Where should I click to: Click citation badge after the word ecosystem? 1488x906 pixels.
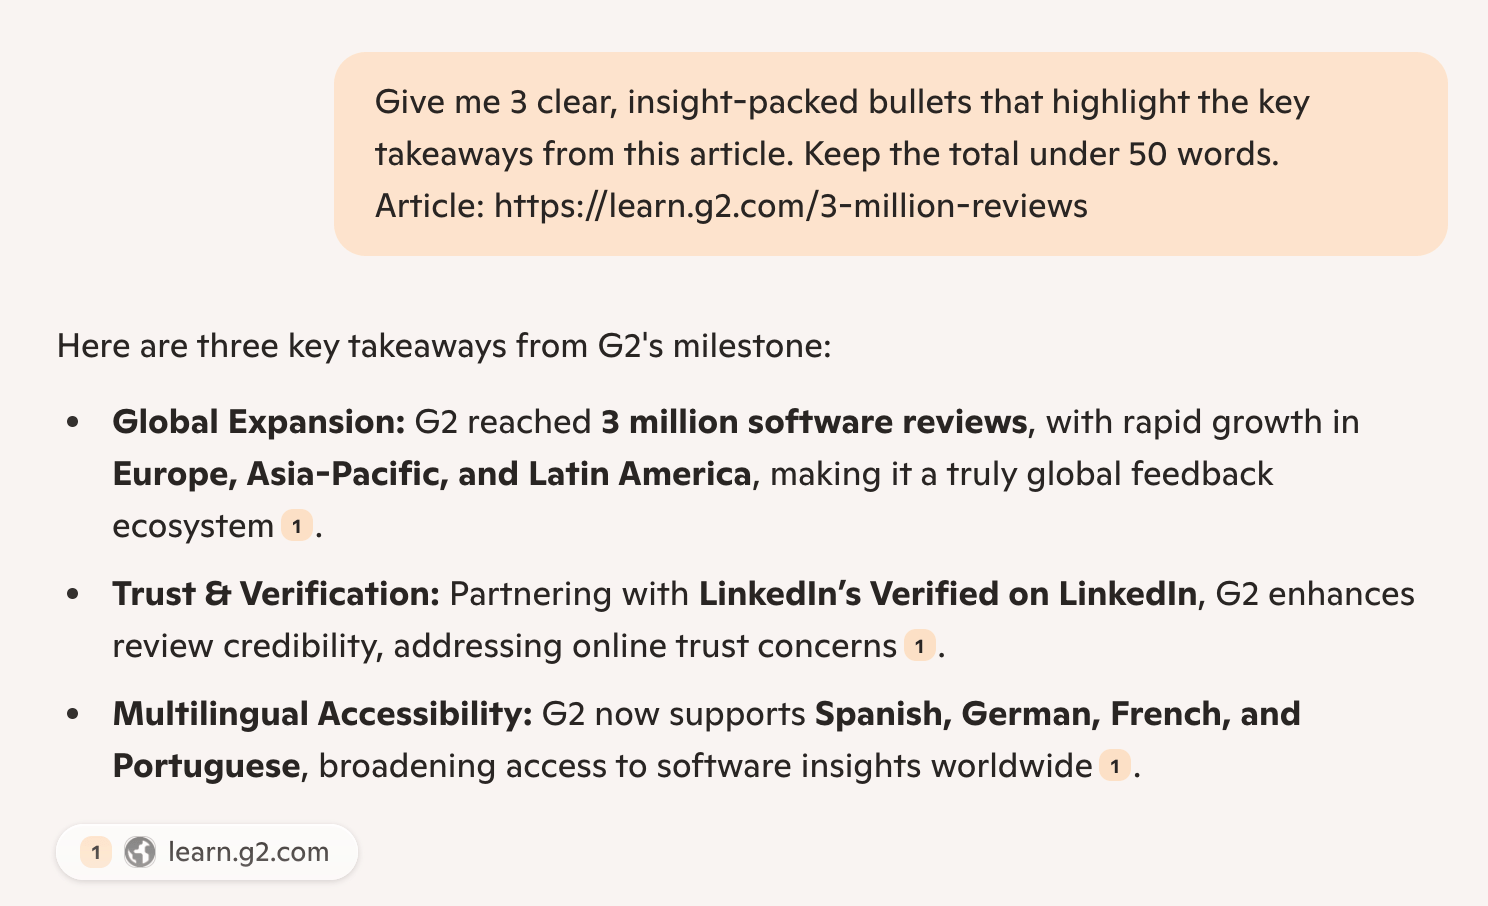pyautogui.click(x=297, y=526)
